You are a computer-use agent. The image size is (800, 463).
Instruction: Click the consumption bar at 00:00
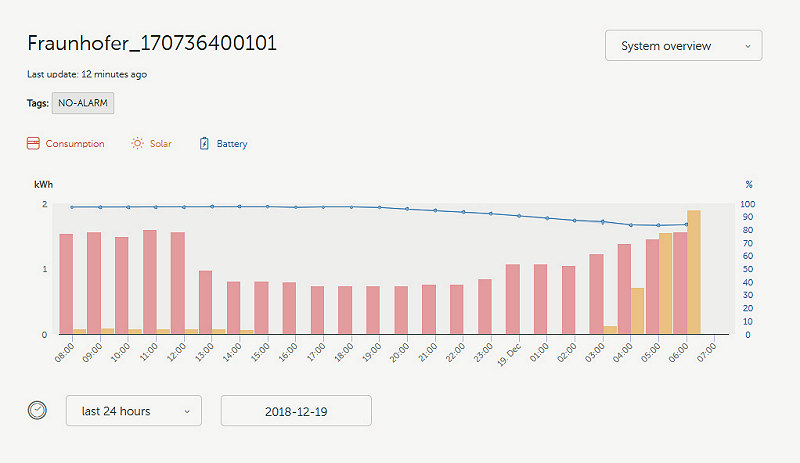[513, 299]
